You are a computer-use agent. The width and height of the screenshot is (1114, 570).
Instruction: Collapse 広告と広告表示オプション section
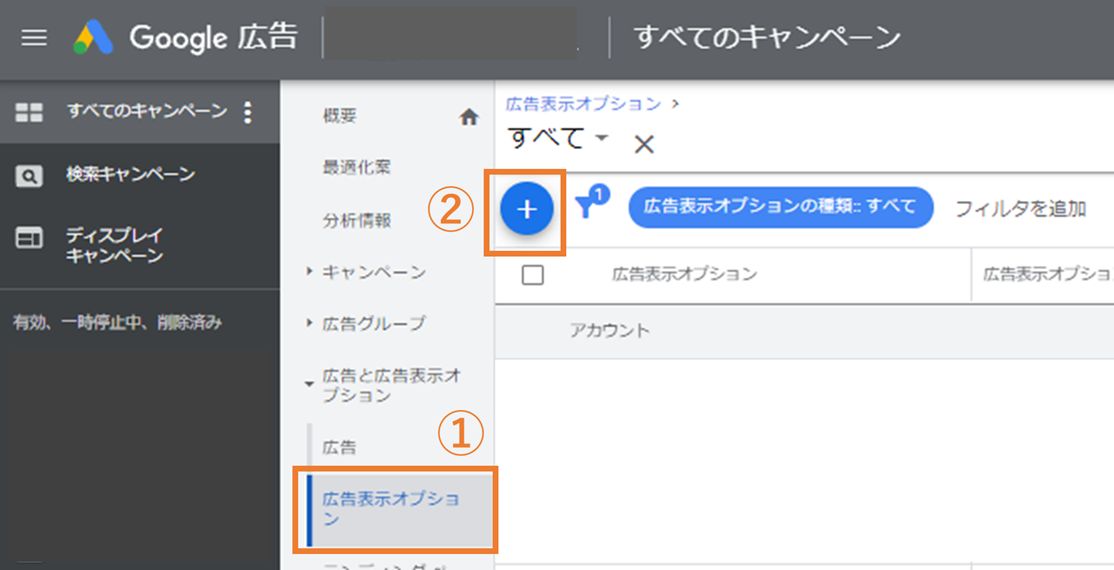tap(310, 382)
